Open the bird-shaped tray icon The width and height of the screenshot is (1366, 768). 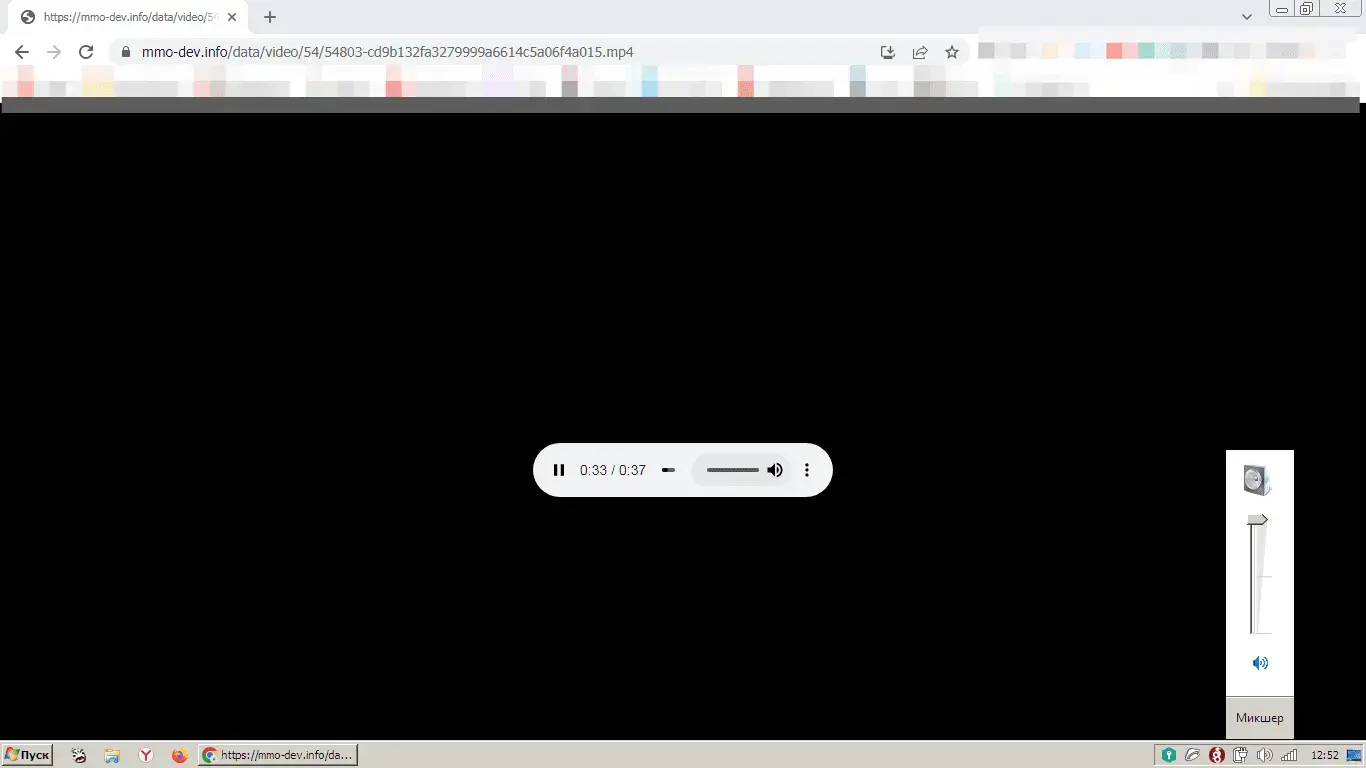point(1193,755)
